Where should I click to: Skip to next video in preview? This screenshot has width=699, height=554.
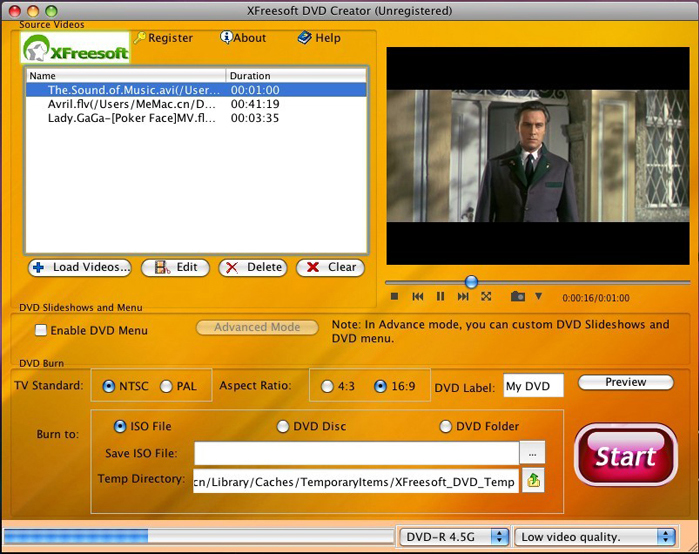pyautogui.click(x=463, y=297)
